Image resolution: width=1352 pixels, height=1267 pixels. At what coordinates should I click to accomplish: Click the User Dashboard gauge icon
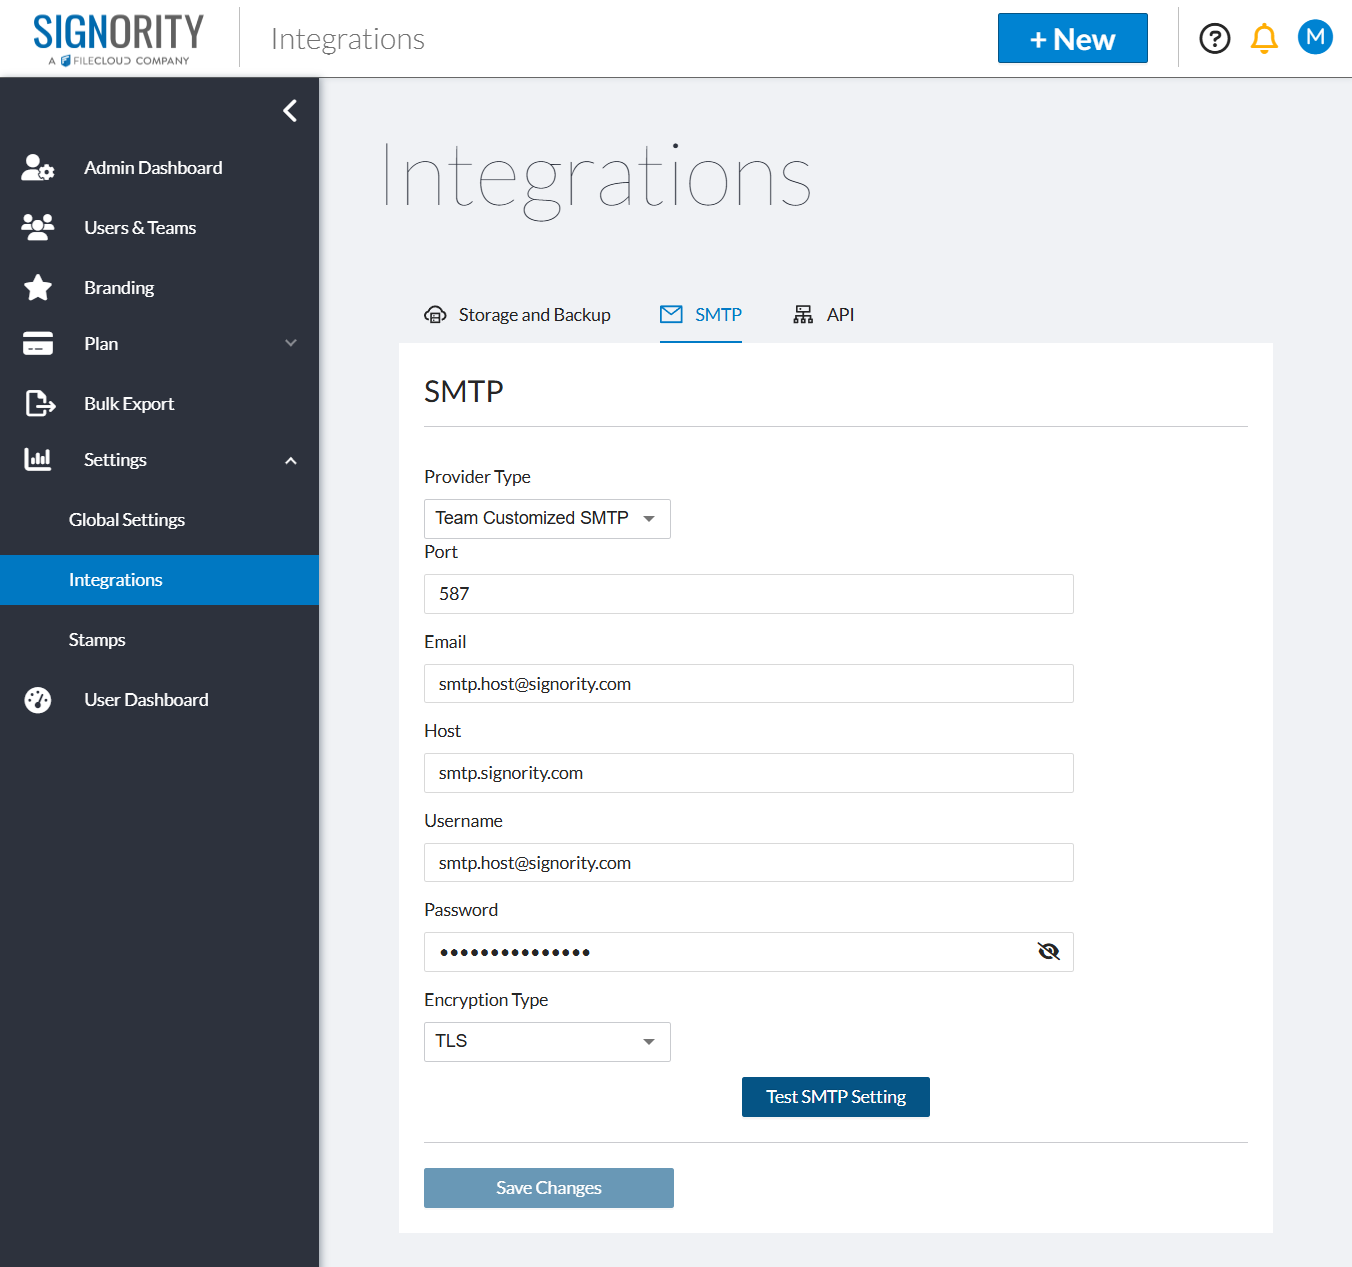pyautogui.click(x=38, y=700)
